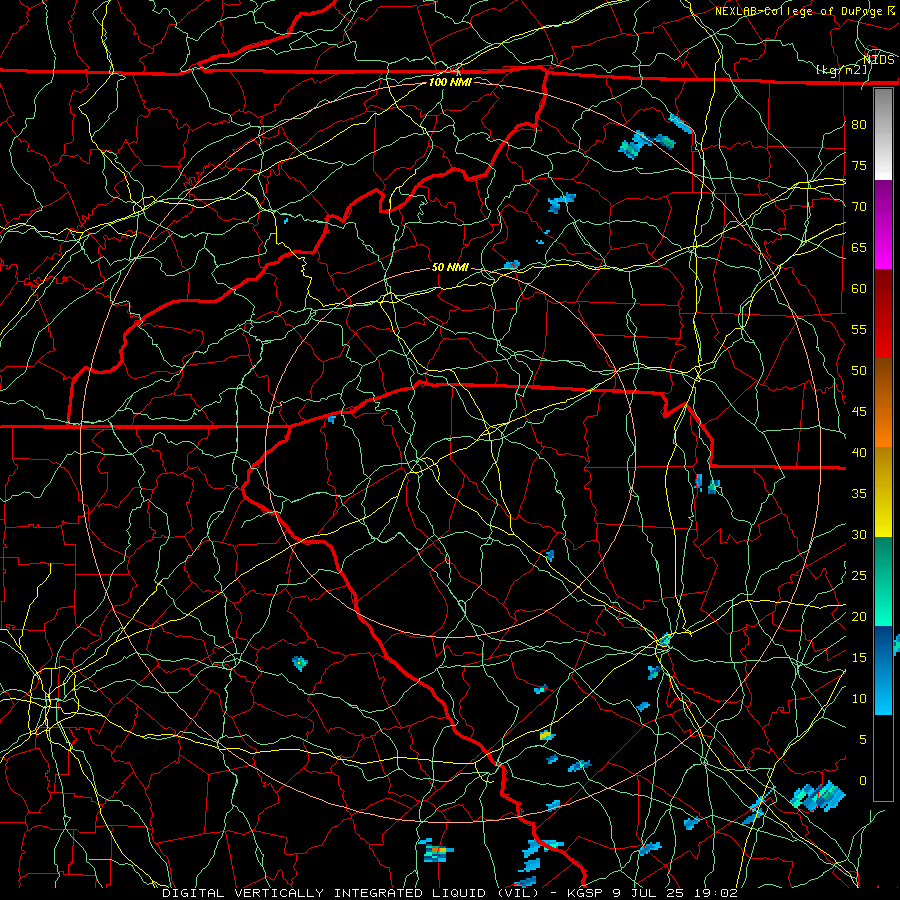Click the 5 value on the color scale
The height and width of the screenshot is (900, 900).
tap(863, 740)
